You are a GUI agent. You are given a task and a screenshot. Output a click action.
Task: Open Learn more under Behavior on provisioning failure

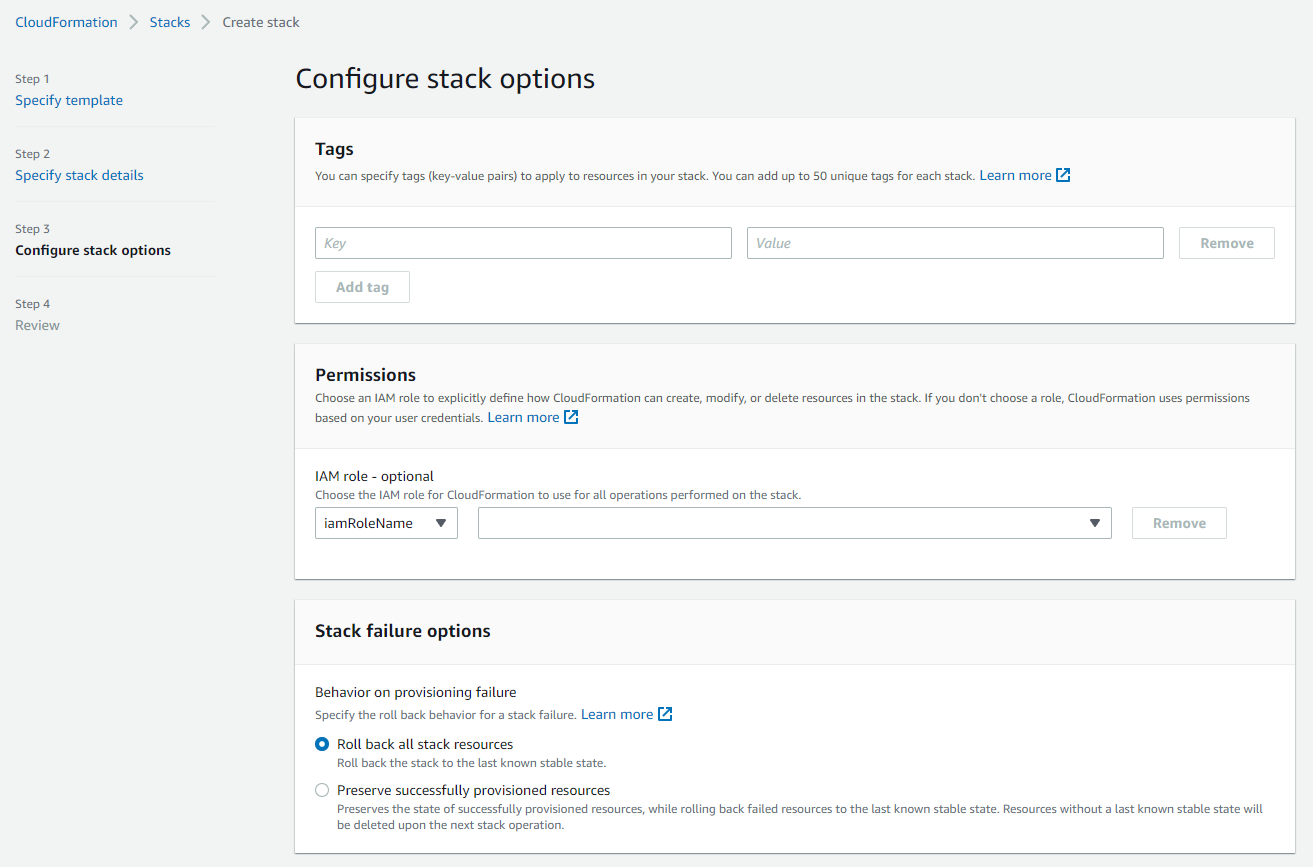616,714
